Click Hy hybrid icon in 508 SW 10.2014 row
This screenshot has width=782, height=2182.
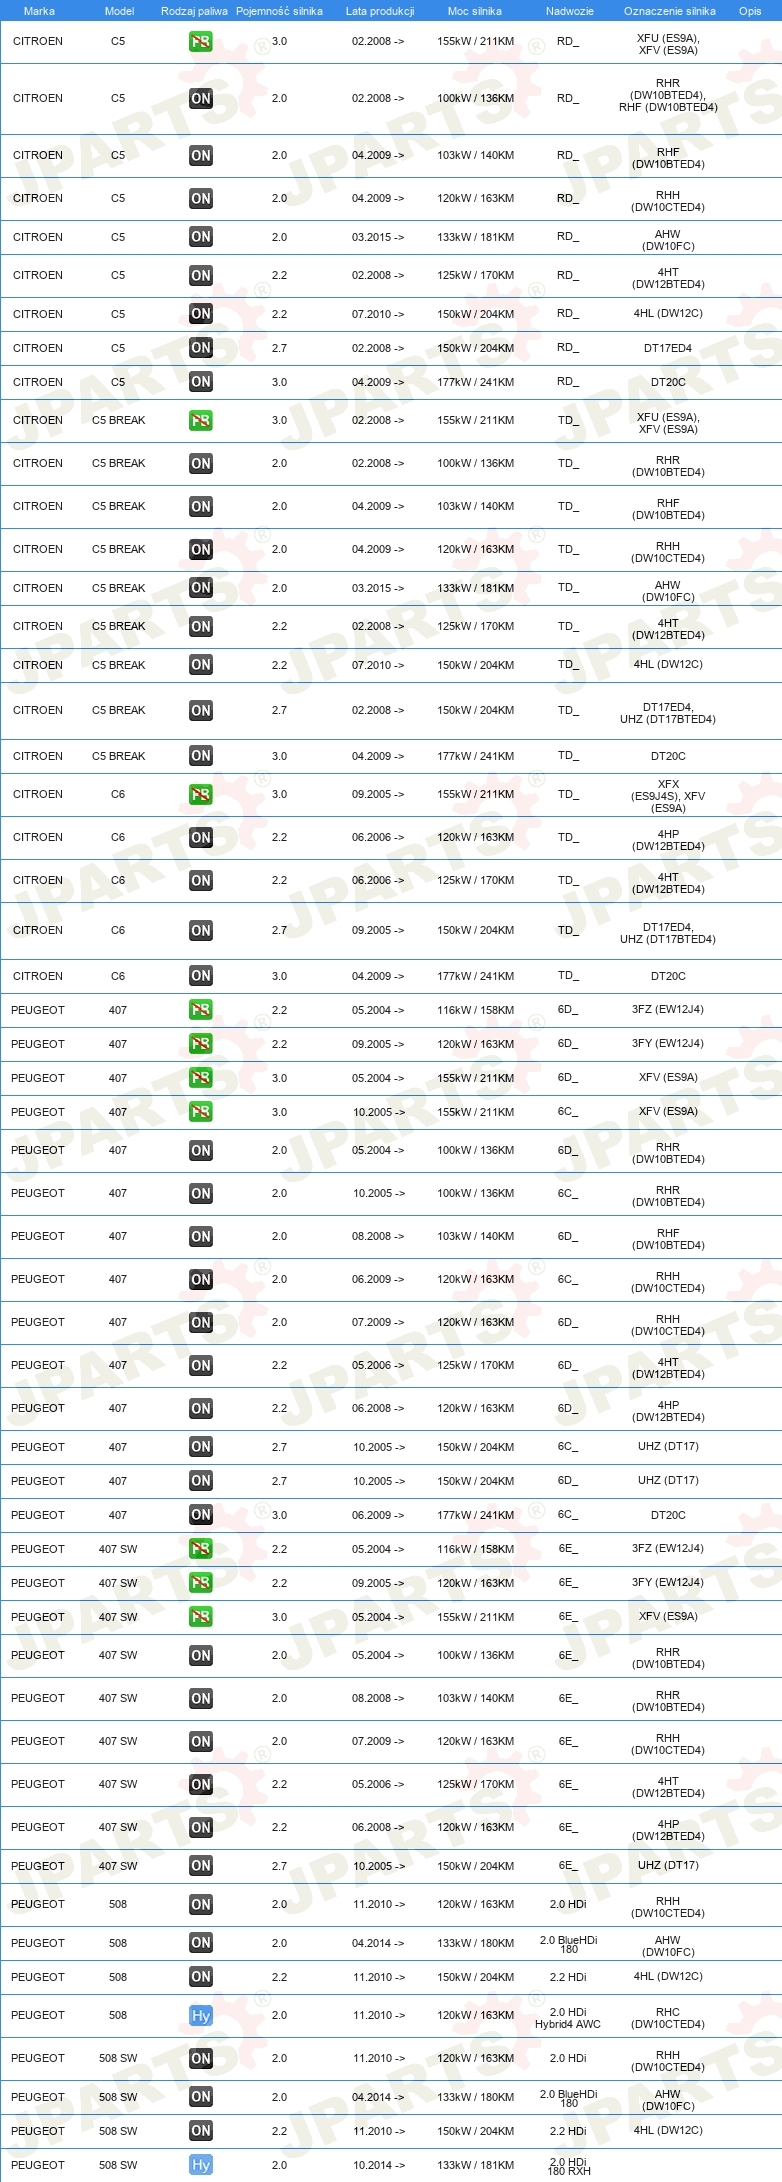coord(201,2165)
